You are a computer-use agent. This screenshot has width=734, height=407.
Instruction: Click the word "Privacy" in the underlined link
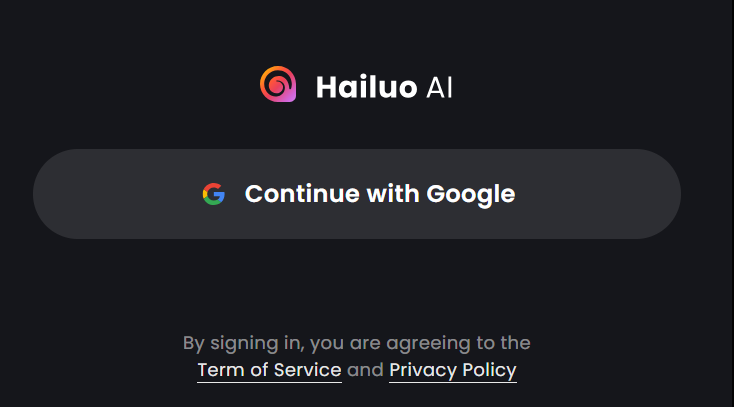pyautogui.click(x=423, y=370)
